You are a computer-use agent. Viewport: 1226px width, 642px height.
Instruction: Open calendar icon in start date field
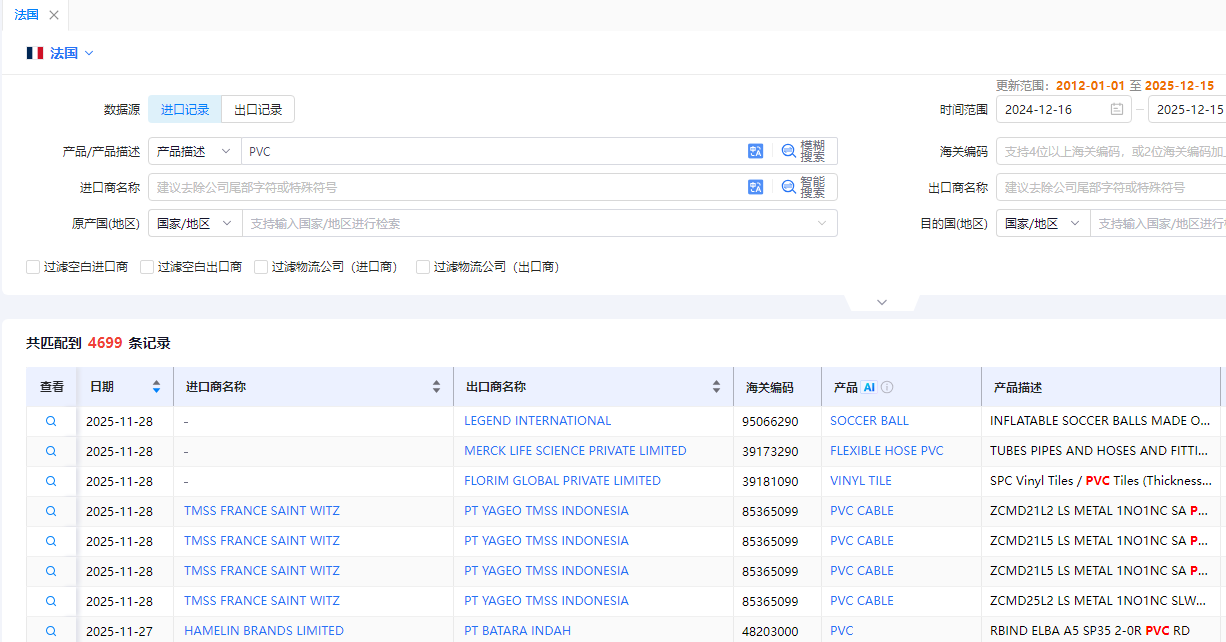click(1117, 110)
